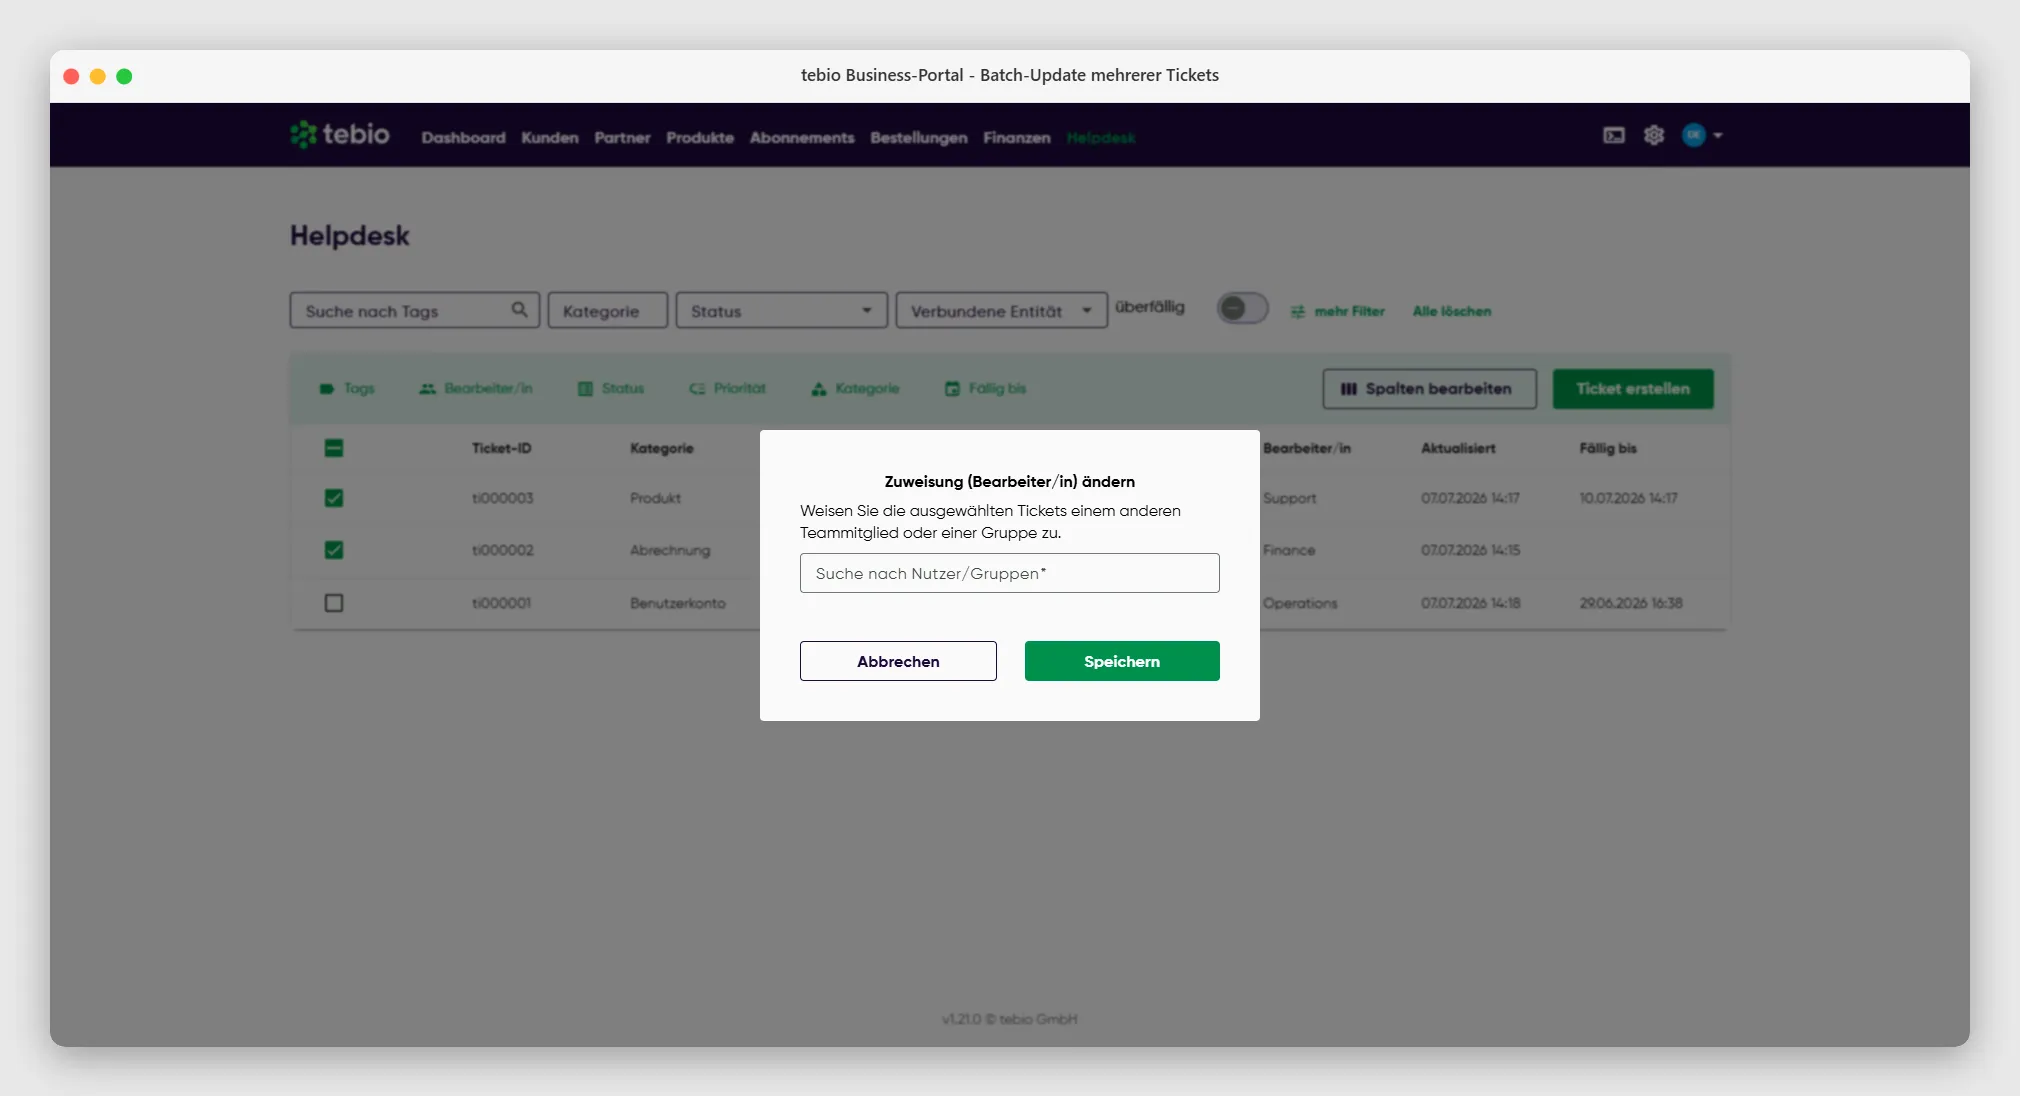
Task: Click the Fällig bis column header
Action: pos(1608,448)
